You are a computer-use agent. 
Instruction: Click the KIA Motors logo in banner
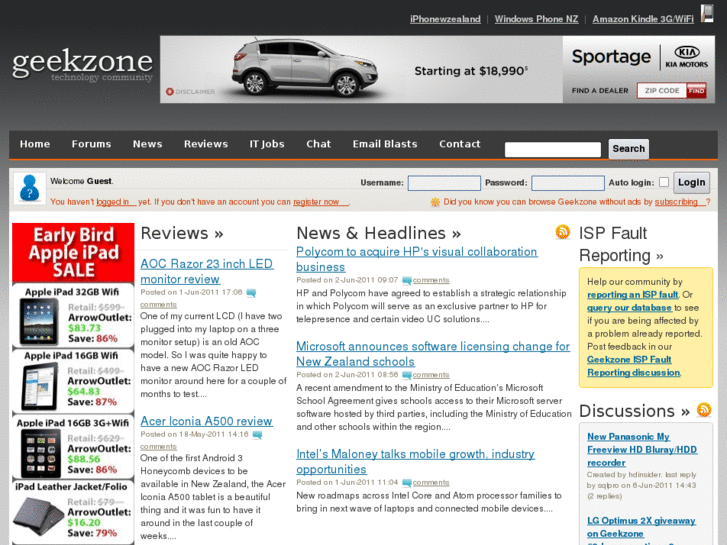point(687,57)
